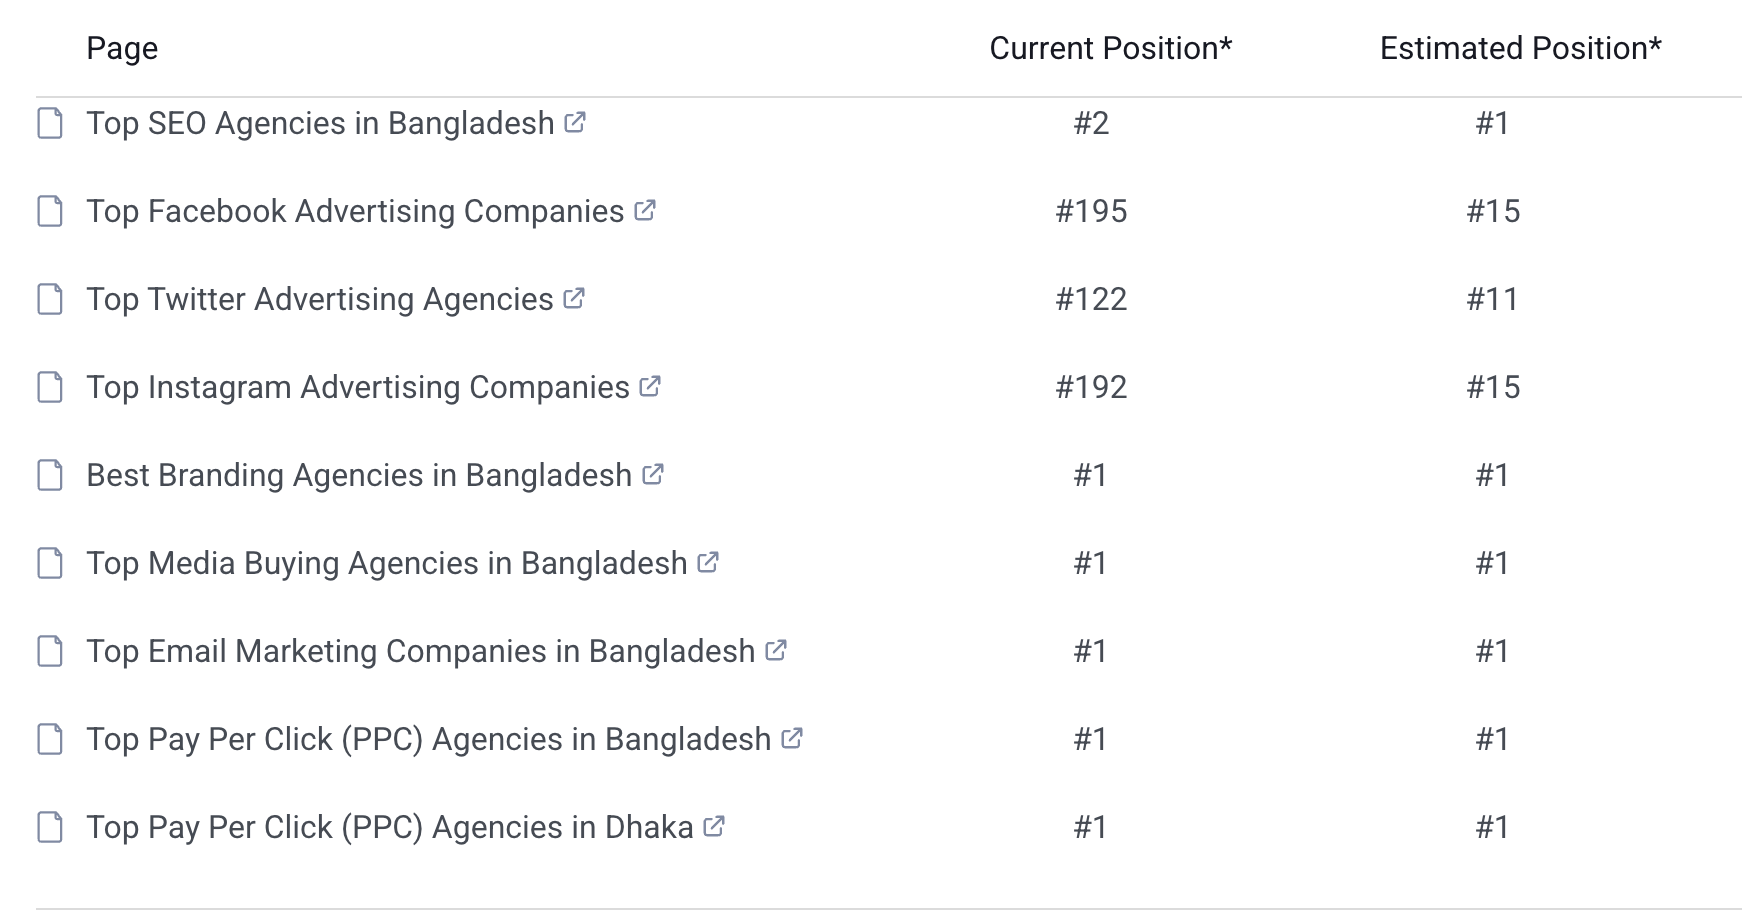Viewport: 1742px width, 910px height.
Task: Select the page icon beside Top PPC Agencies in Dhaka
Action: point(49,827)
